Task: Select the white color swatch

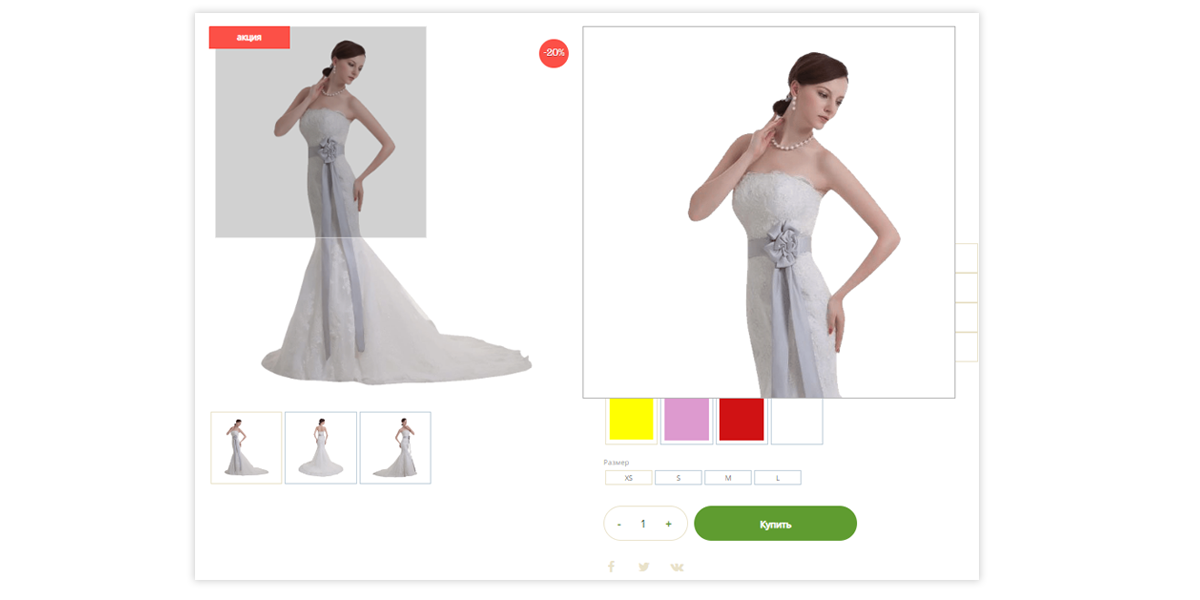Action: coord(797,421)
